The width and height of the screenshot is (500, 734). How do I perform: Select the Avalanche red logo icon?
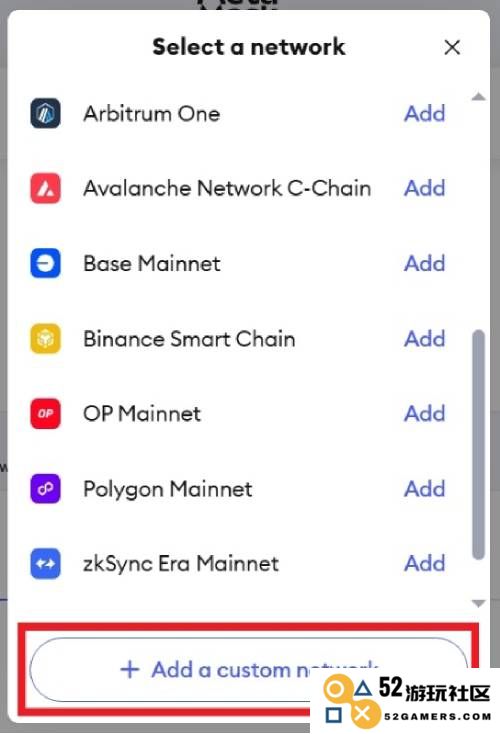pos(45,188)
